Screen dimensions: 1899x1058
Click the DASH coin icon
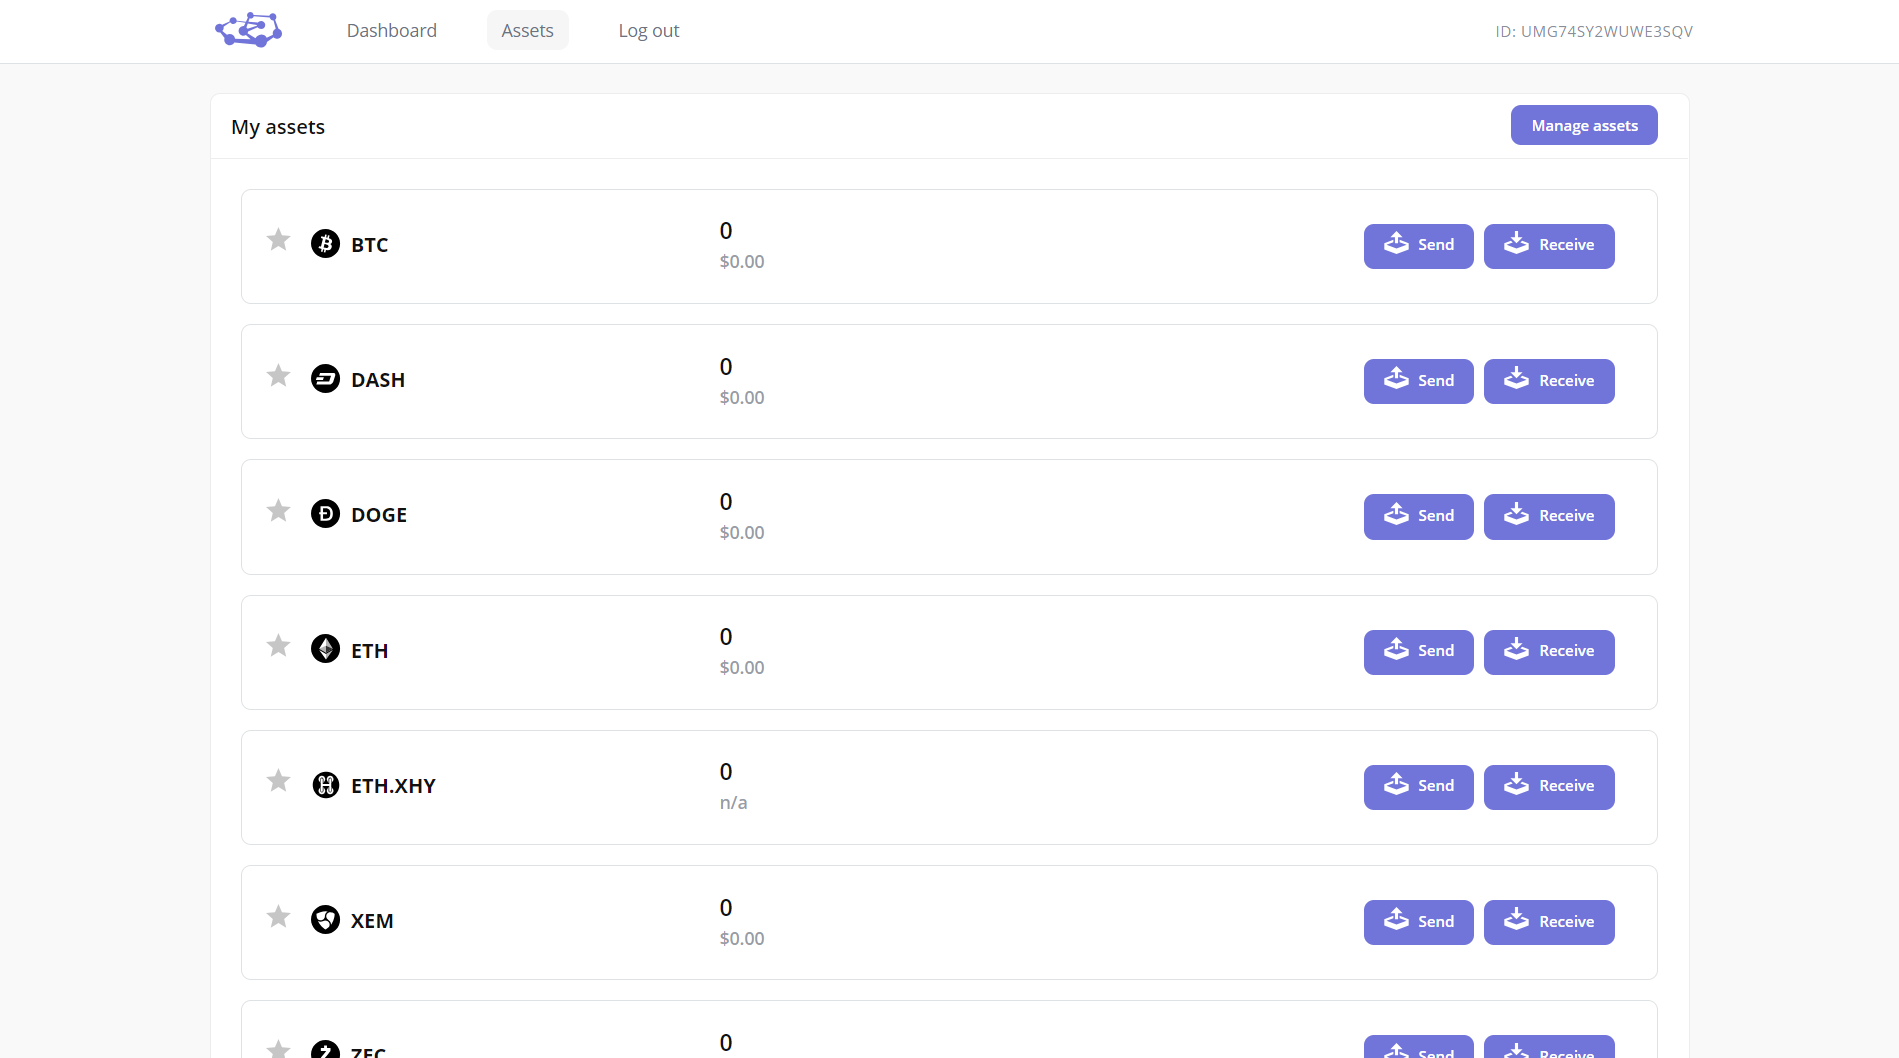tap(325, 379)
